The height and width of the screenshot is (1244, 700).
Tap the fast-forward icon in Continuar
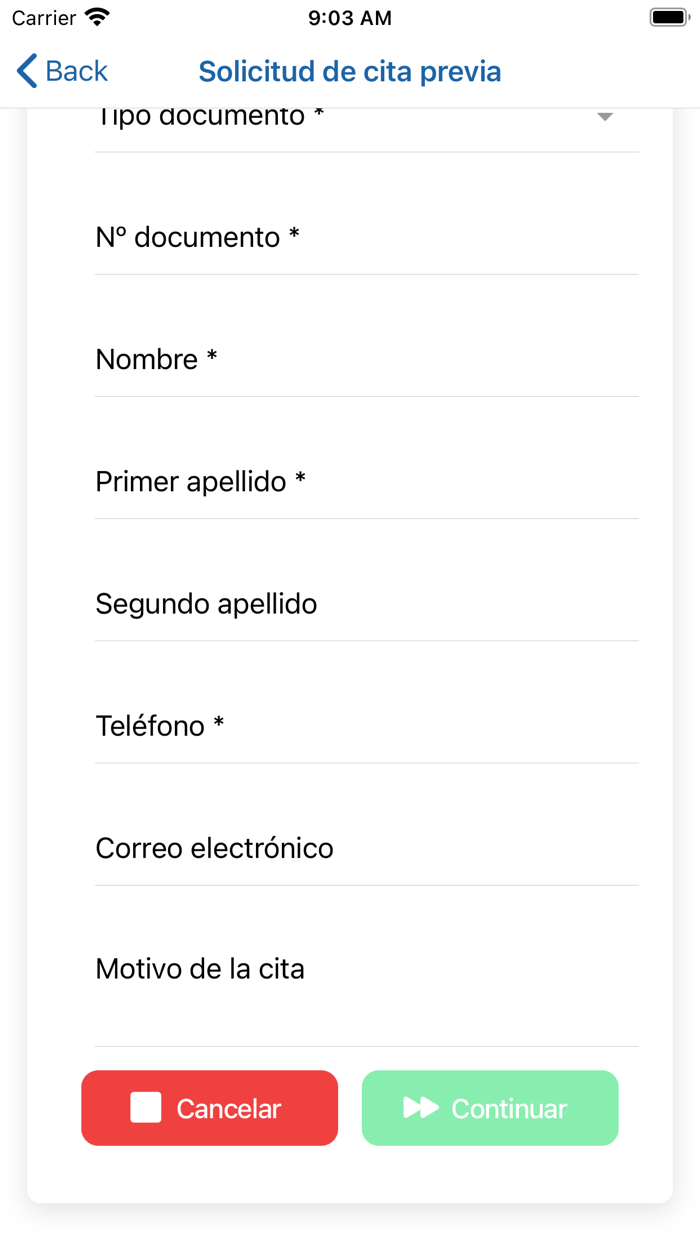coord(421,1108)
